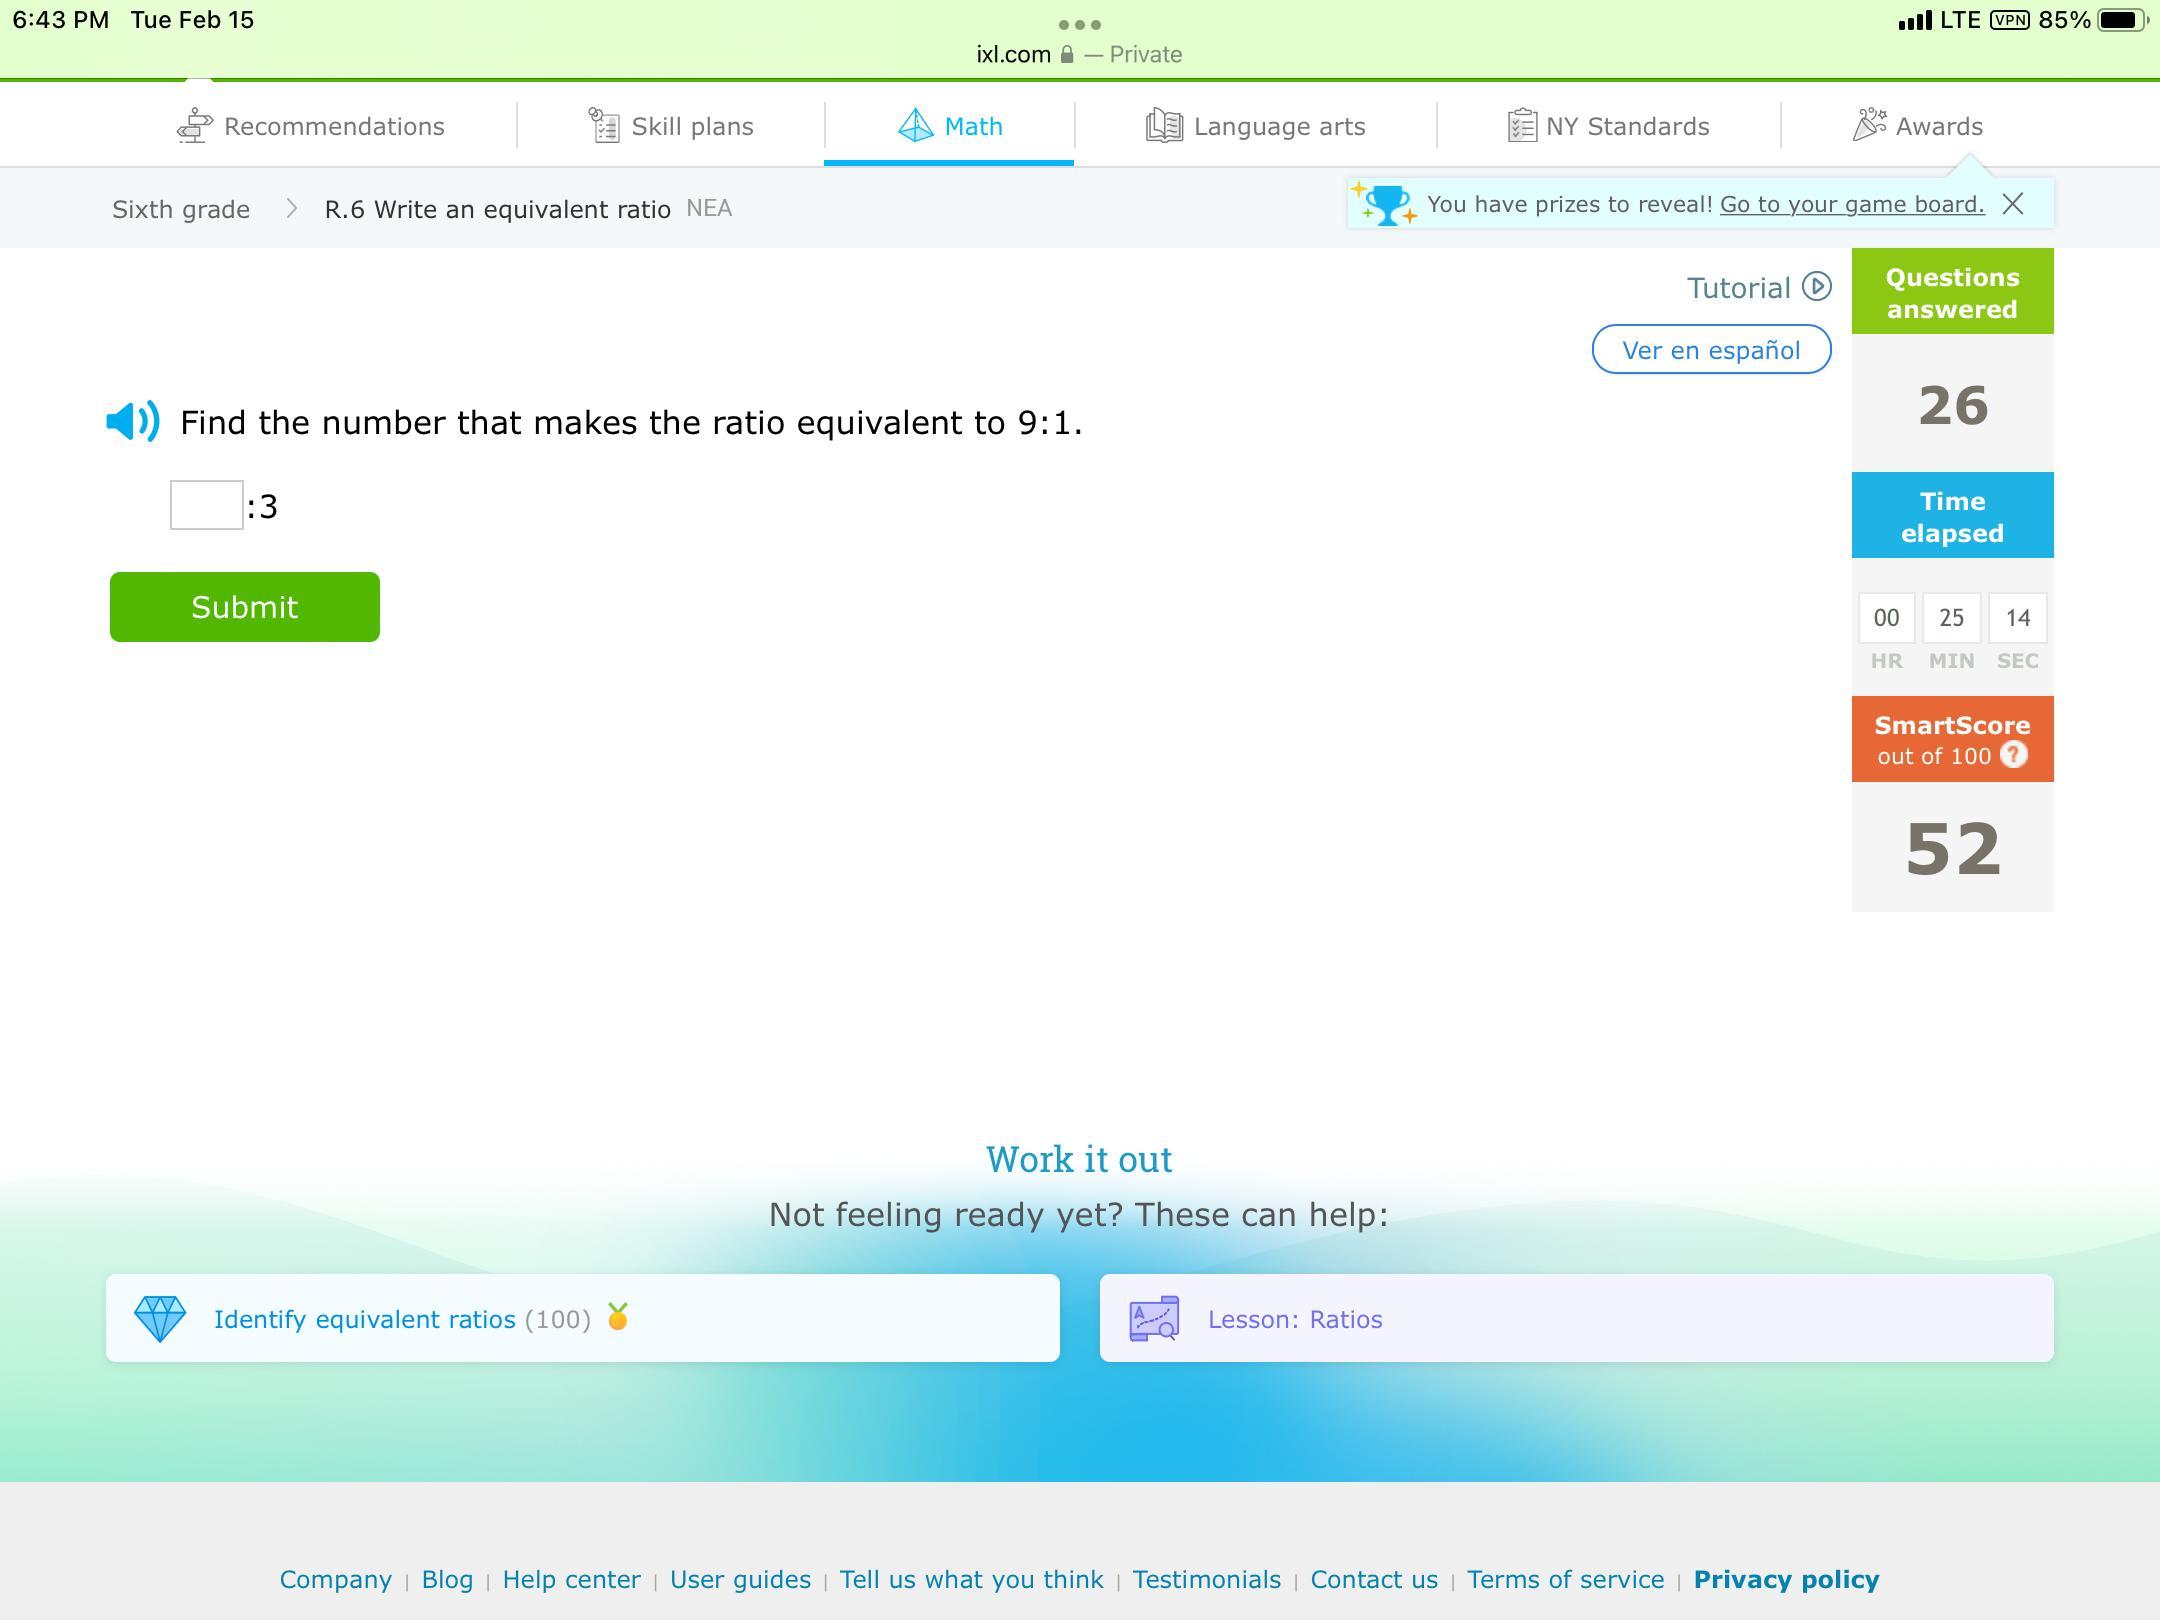Click the Tutorial play icon
This screenshot has width=2160, height=1620.
[x=1816, y=287]
